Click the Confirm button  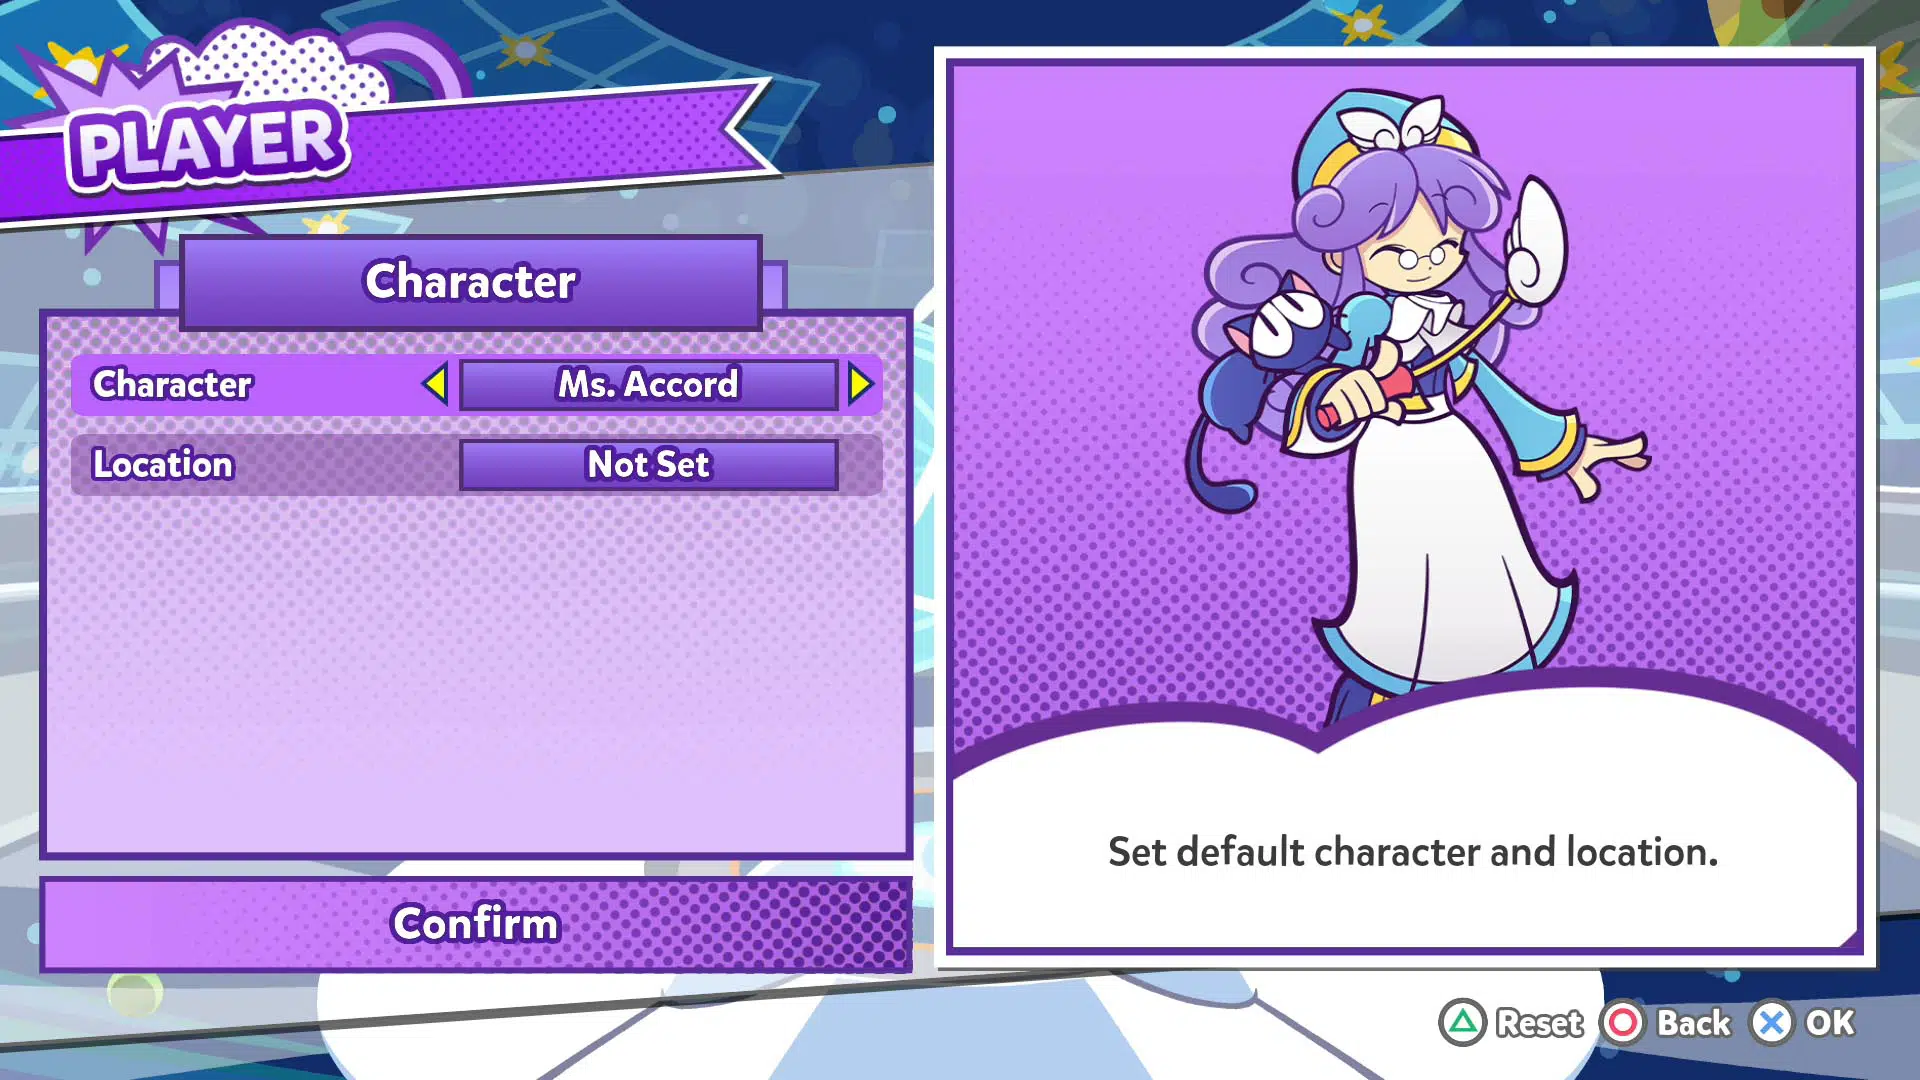coord(476,923)
